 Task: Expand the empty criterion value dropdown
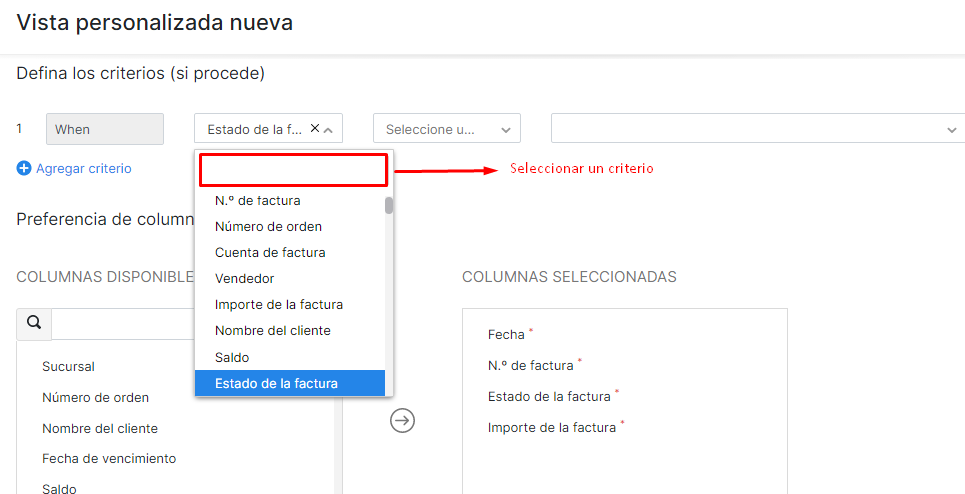point(757,129)
